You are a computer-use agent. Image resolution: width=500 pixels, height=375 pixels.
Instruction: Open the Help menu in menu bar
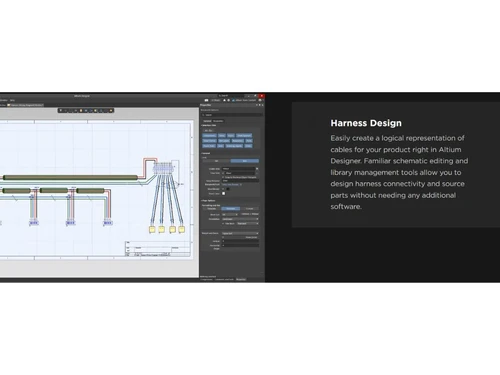point(12,100)
